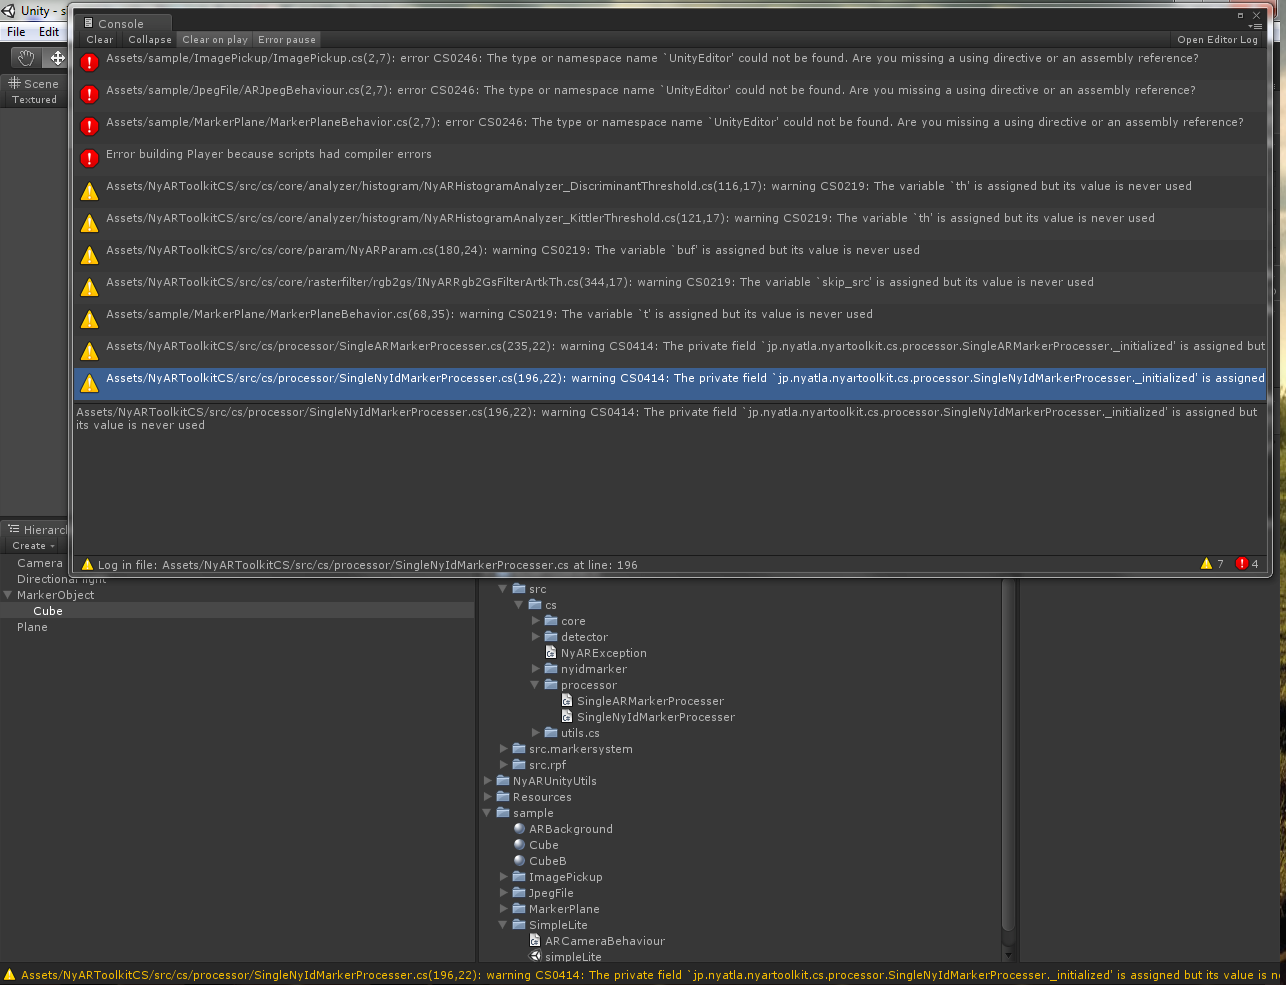Toggle Clear on play in Console
1286x985 pixels.
click(214, 40)
